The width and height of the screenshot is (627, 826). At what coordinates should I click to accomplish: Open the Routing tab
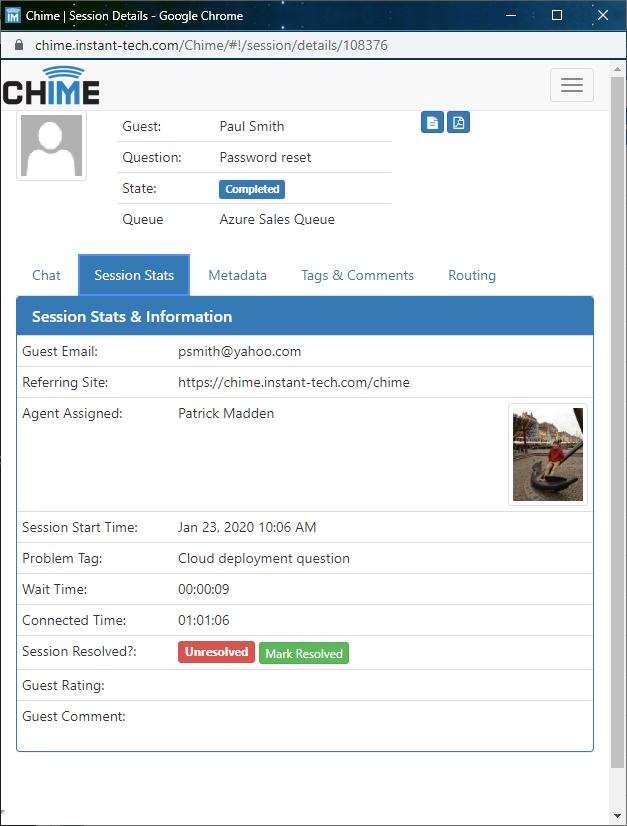(471, 275)
